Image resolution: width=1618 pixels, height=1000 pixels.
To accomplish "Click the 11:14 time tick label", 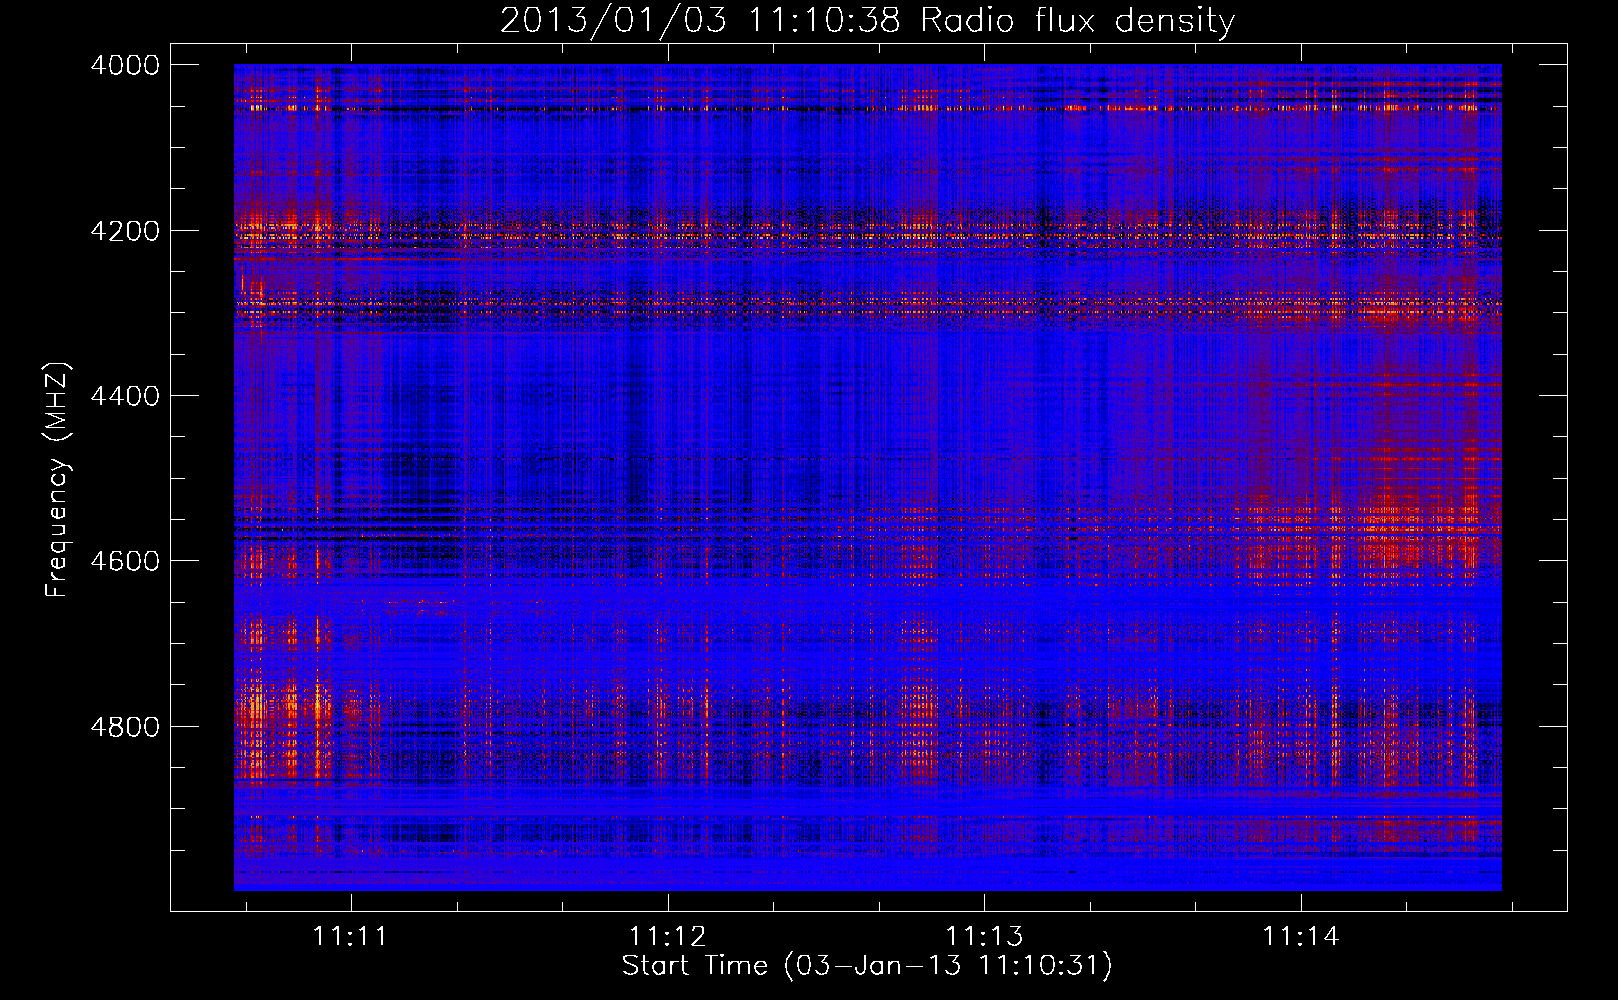I will (1301, 936).
